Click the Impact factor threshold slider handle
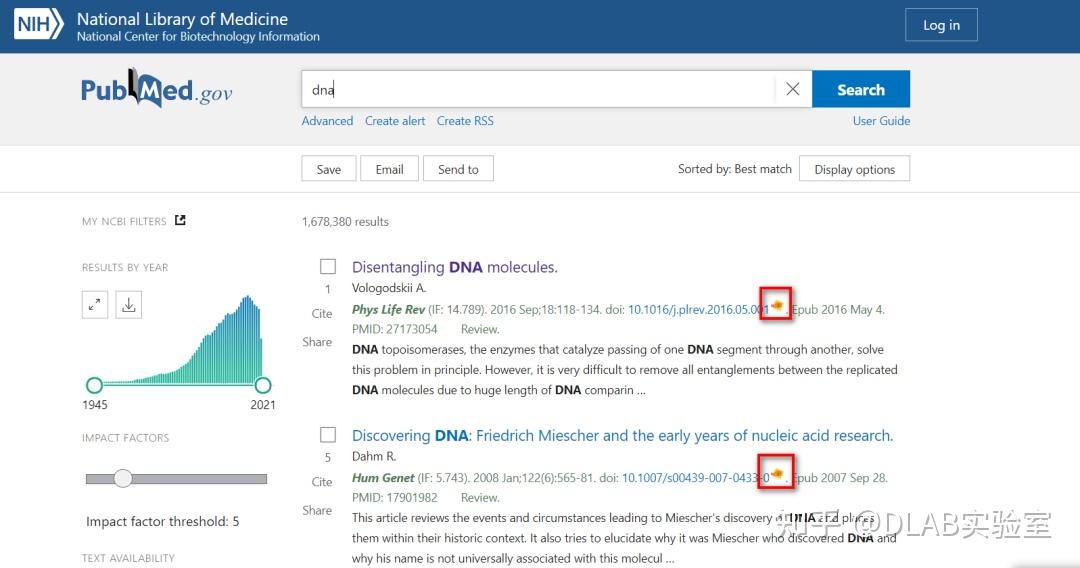This screenshot has height=568, width=1080. click(123, 479)
